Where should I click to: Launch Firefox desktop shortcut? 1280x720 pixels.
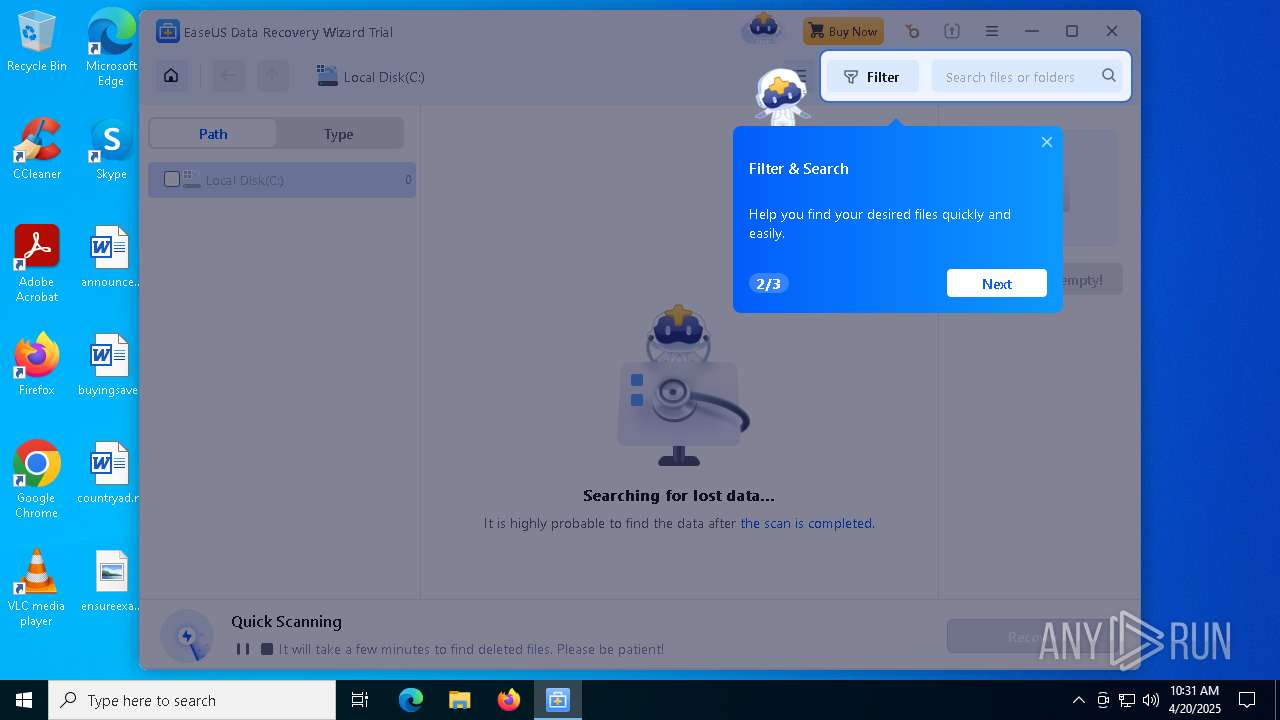tap(37, 365)
